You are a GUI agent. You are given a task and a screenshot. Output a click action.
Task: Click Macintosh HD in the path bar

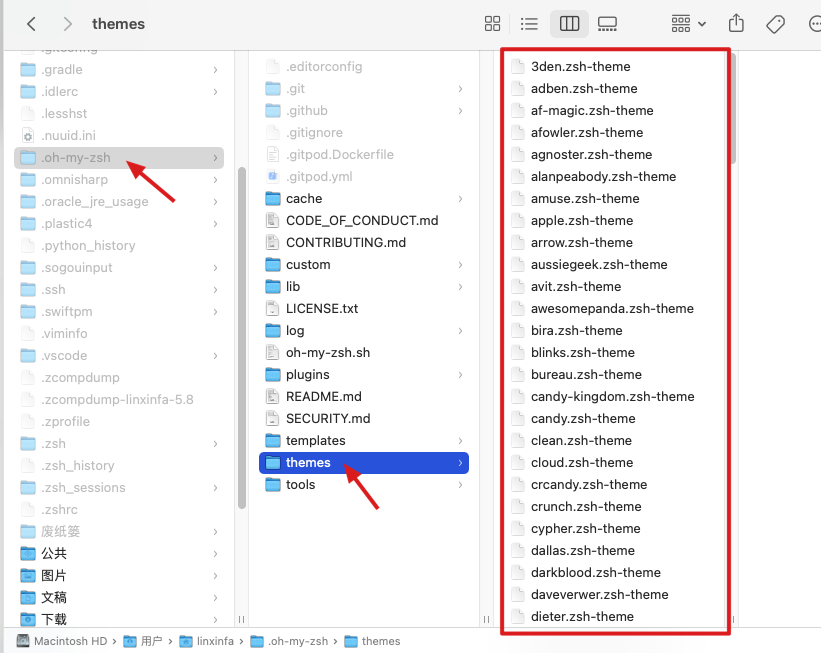point(62,641)
